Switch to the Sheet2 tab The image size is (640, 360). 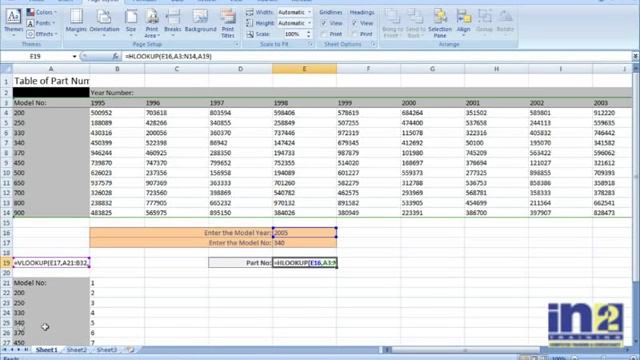77,350
